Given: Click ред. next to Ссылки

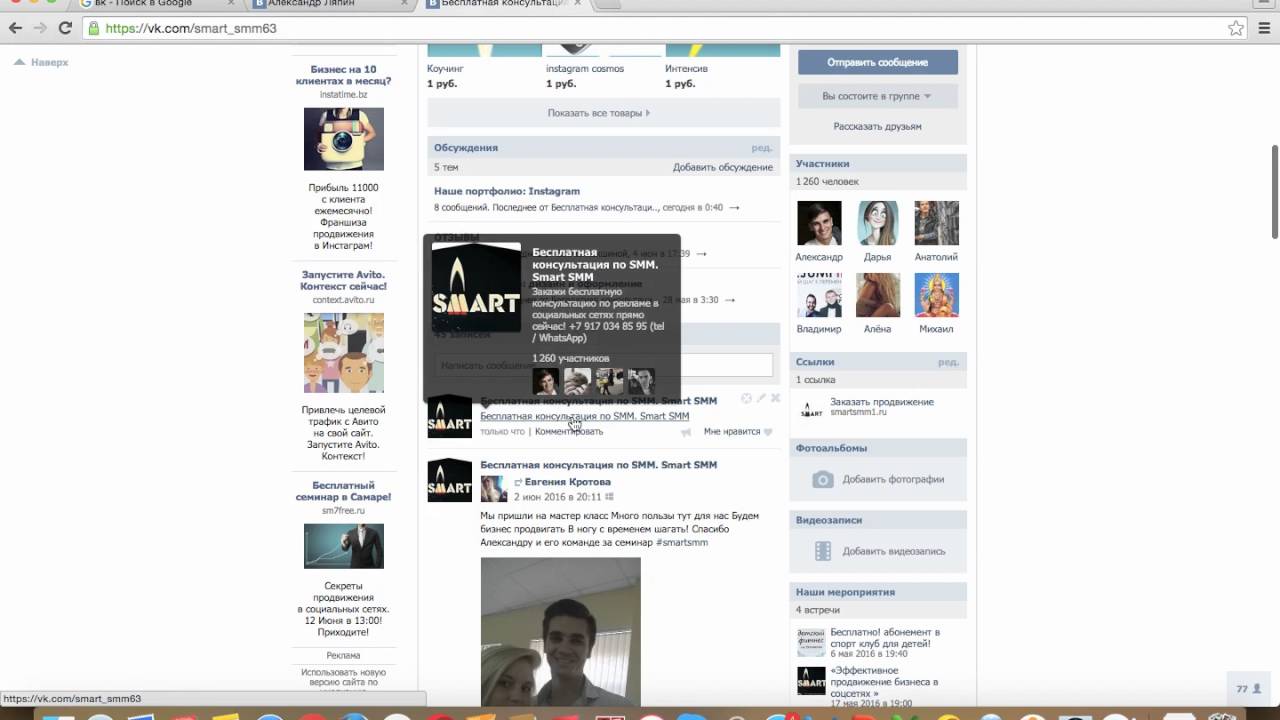Looking at the screenshot, I should pos(948,362).
